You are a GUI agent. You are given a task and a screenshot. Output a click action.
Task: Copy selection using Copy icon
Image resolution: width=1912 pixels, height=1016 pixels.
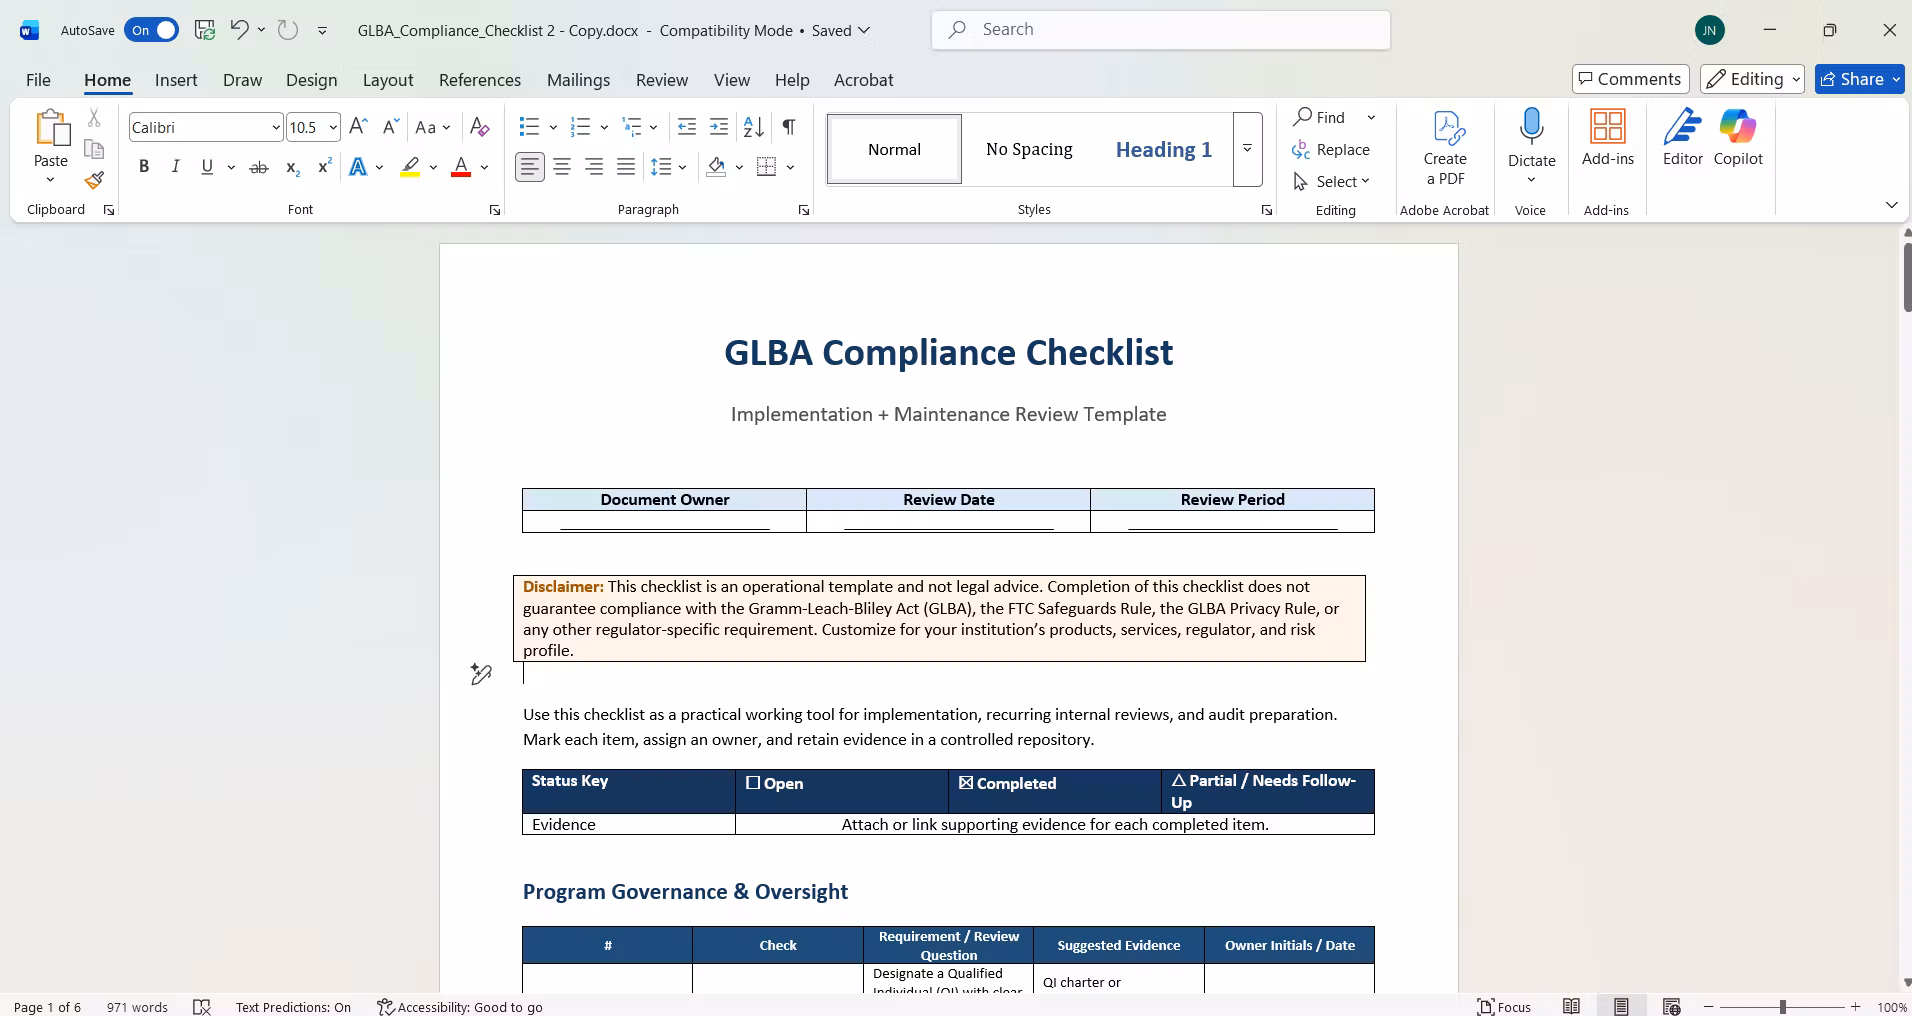pos(94,149)
